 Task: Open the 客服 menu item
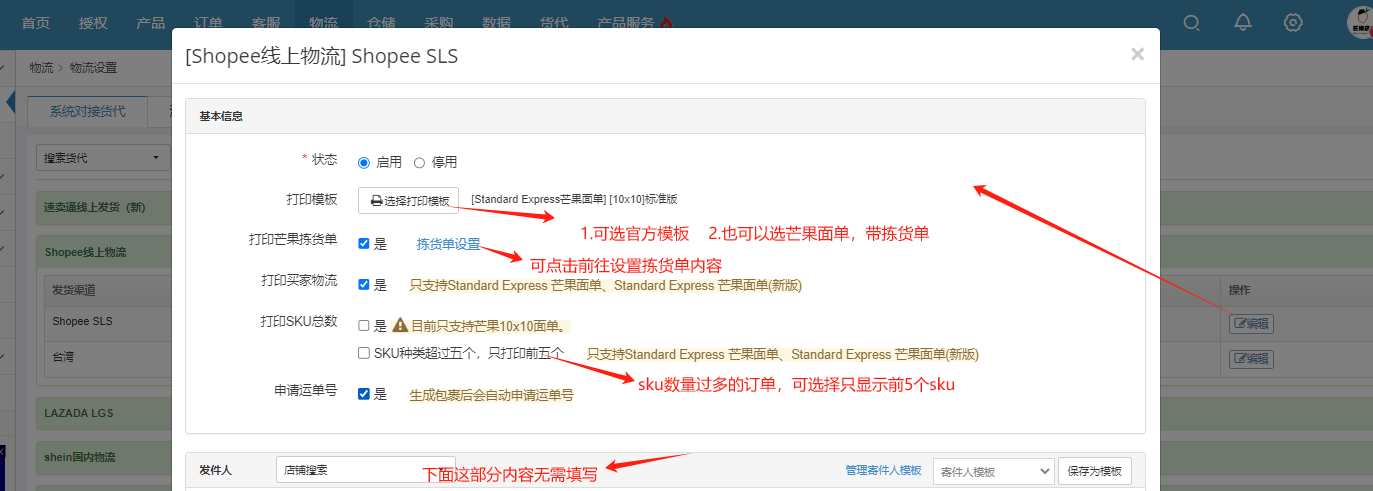(266, 23)
